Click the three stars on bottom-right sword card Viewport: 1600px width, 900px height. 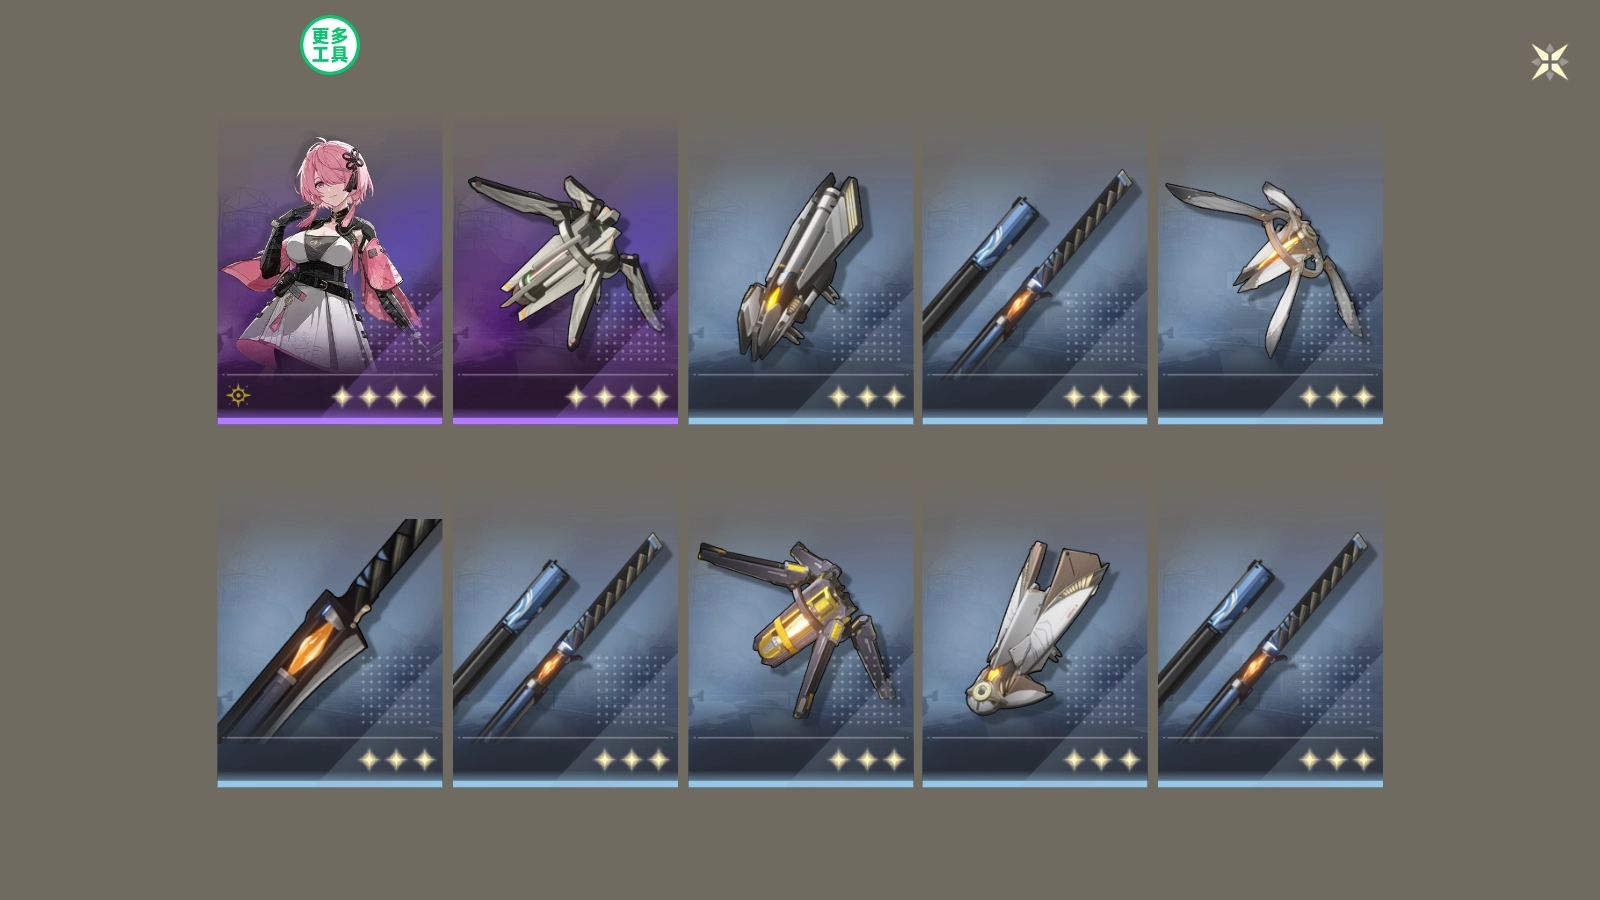(x=1337, y=760)
